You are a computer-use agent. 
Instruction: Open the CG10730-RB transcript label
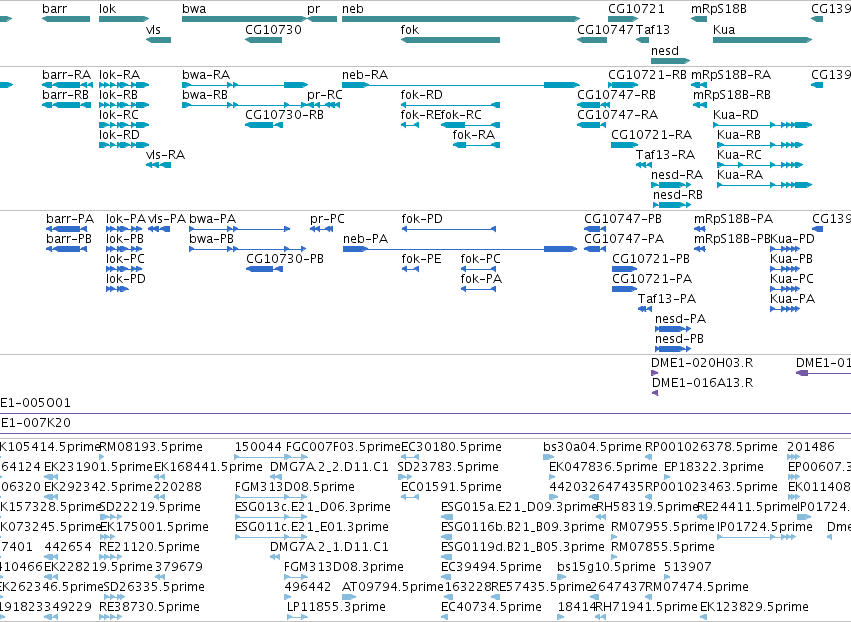(284, 115)
